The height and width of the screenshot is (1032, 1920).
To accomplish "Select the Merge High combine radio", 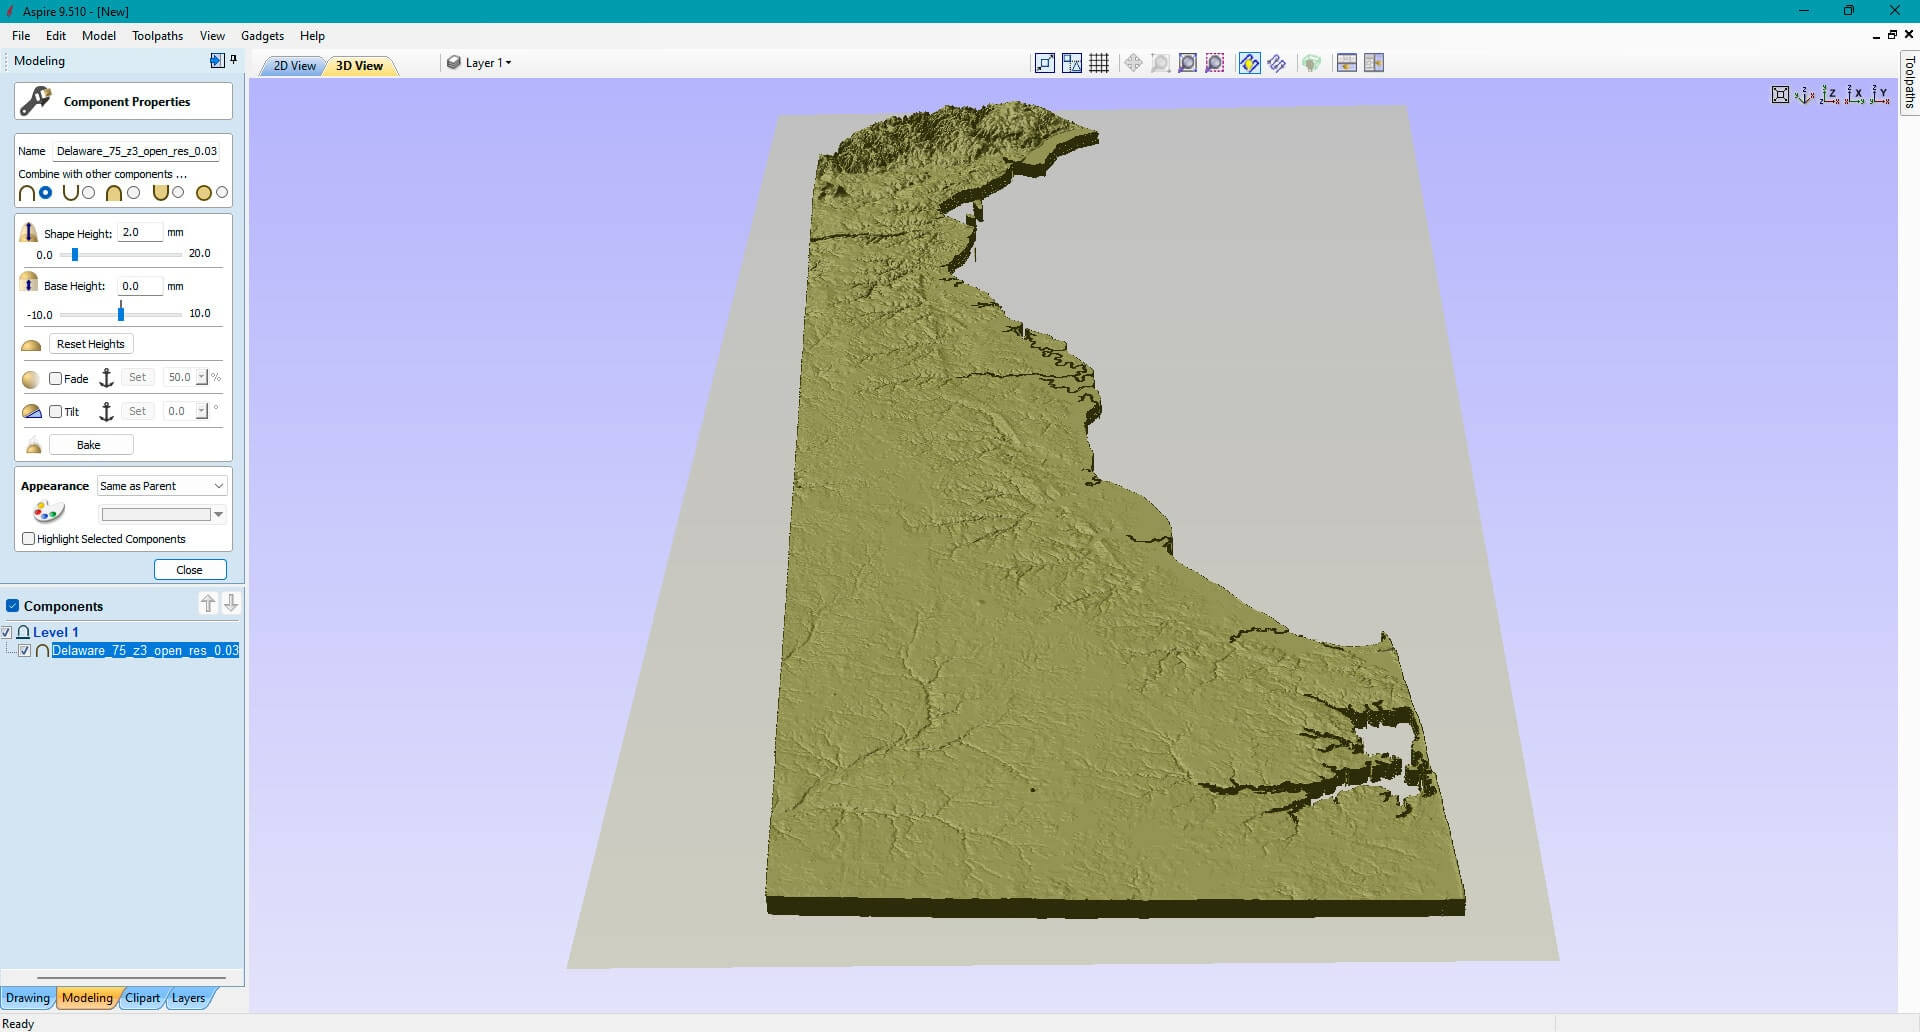I will point(133,192).
